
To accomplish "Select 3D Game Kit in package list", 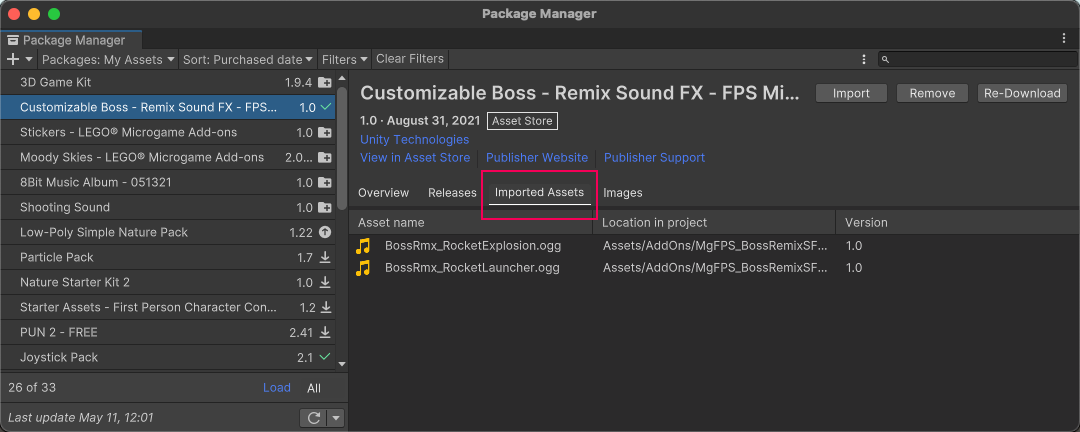I will 168,83.
